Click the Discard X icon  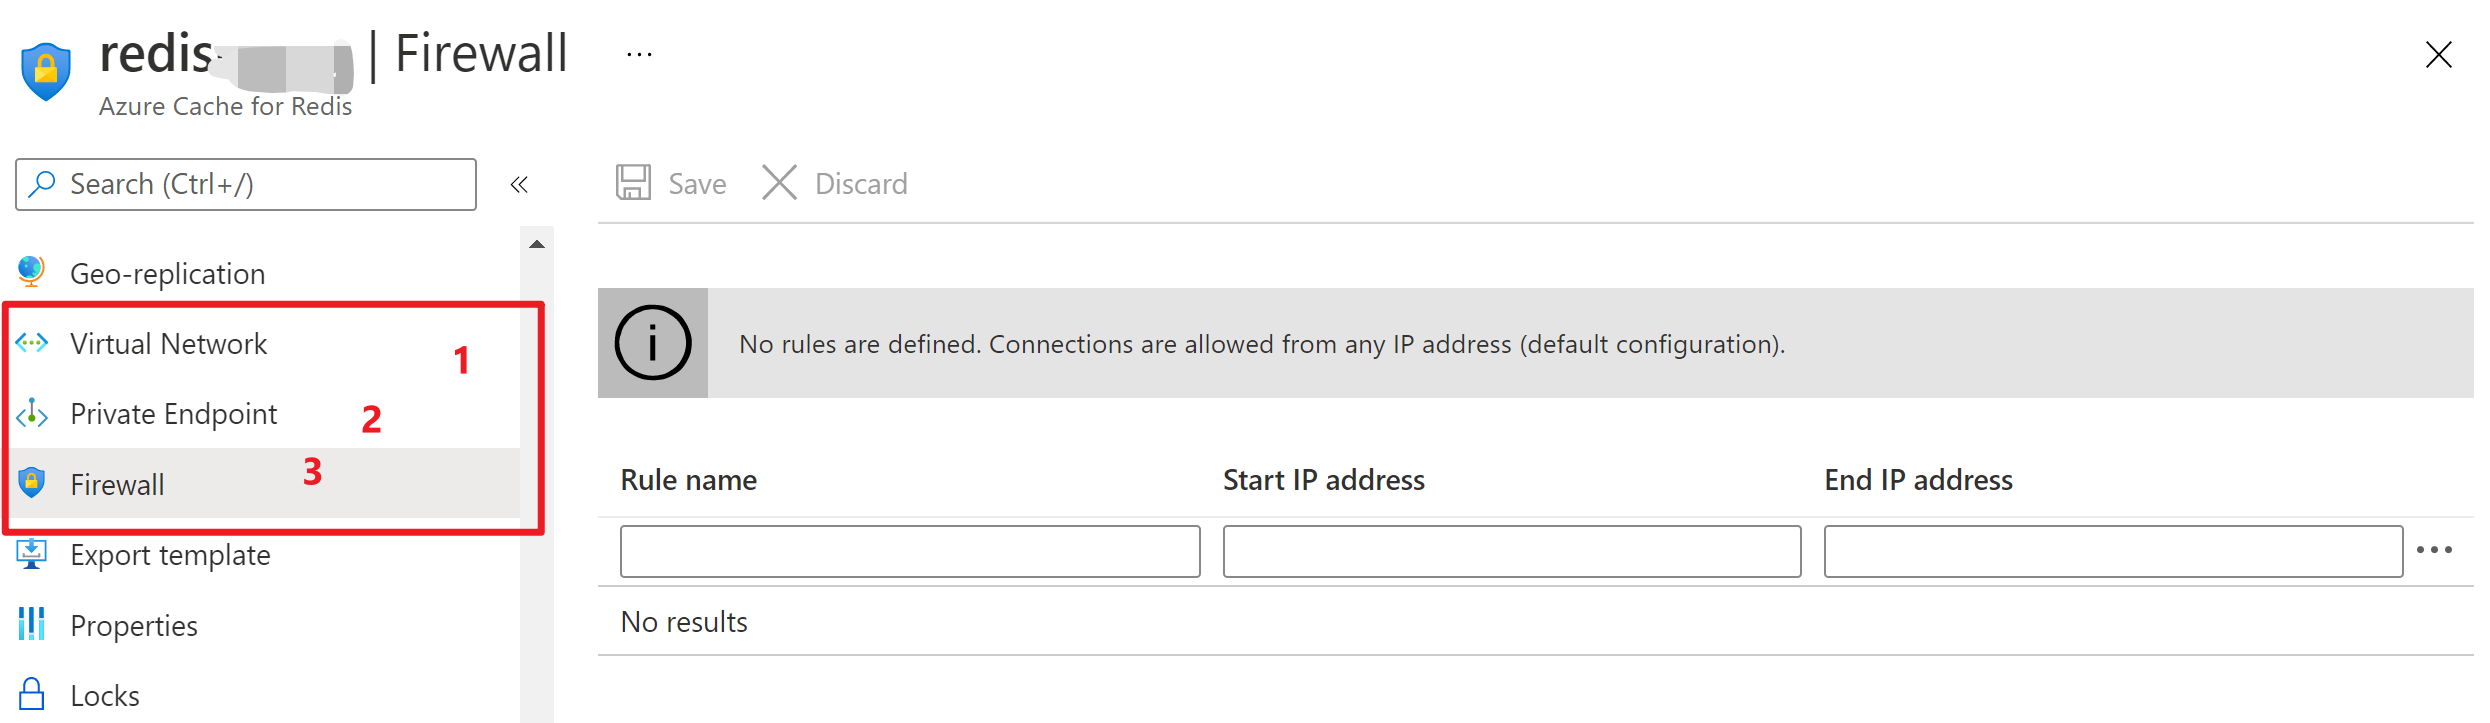coord(779,183)
